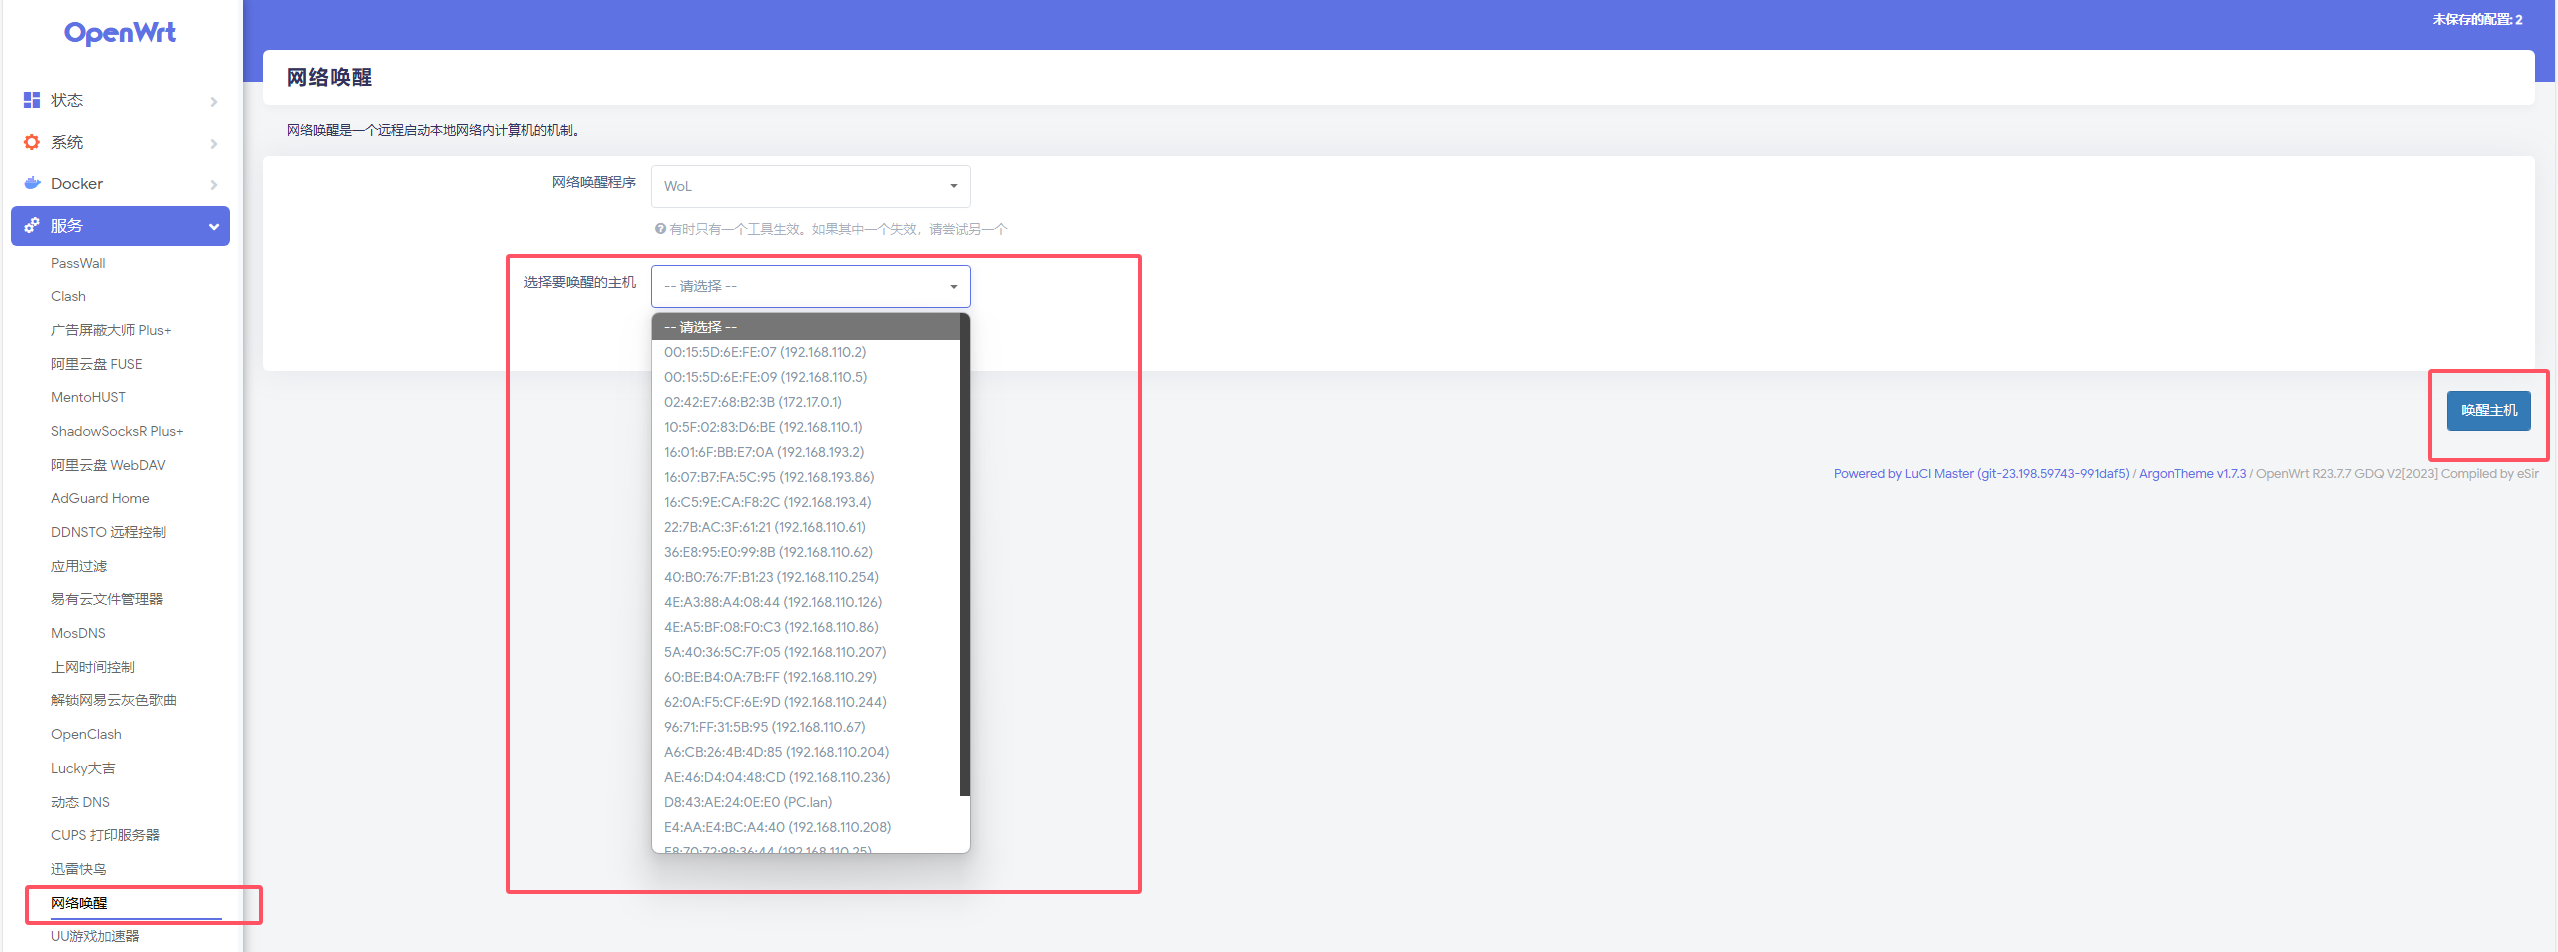
Task: Go to OpenClash in sidebar
Action: pyautogui.click(x=86, y=734)
